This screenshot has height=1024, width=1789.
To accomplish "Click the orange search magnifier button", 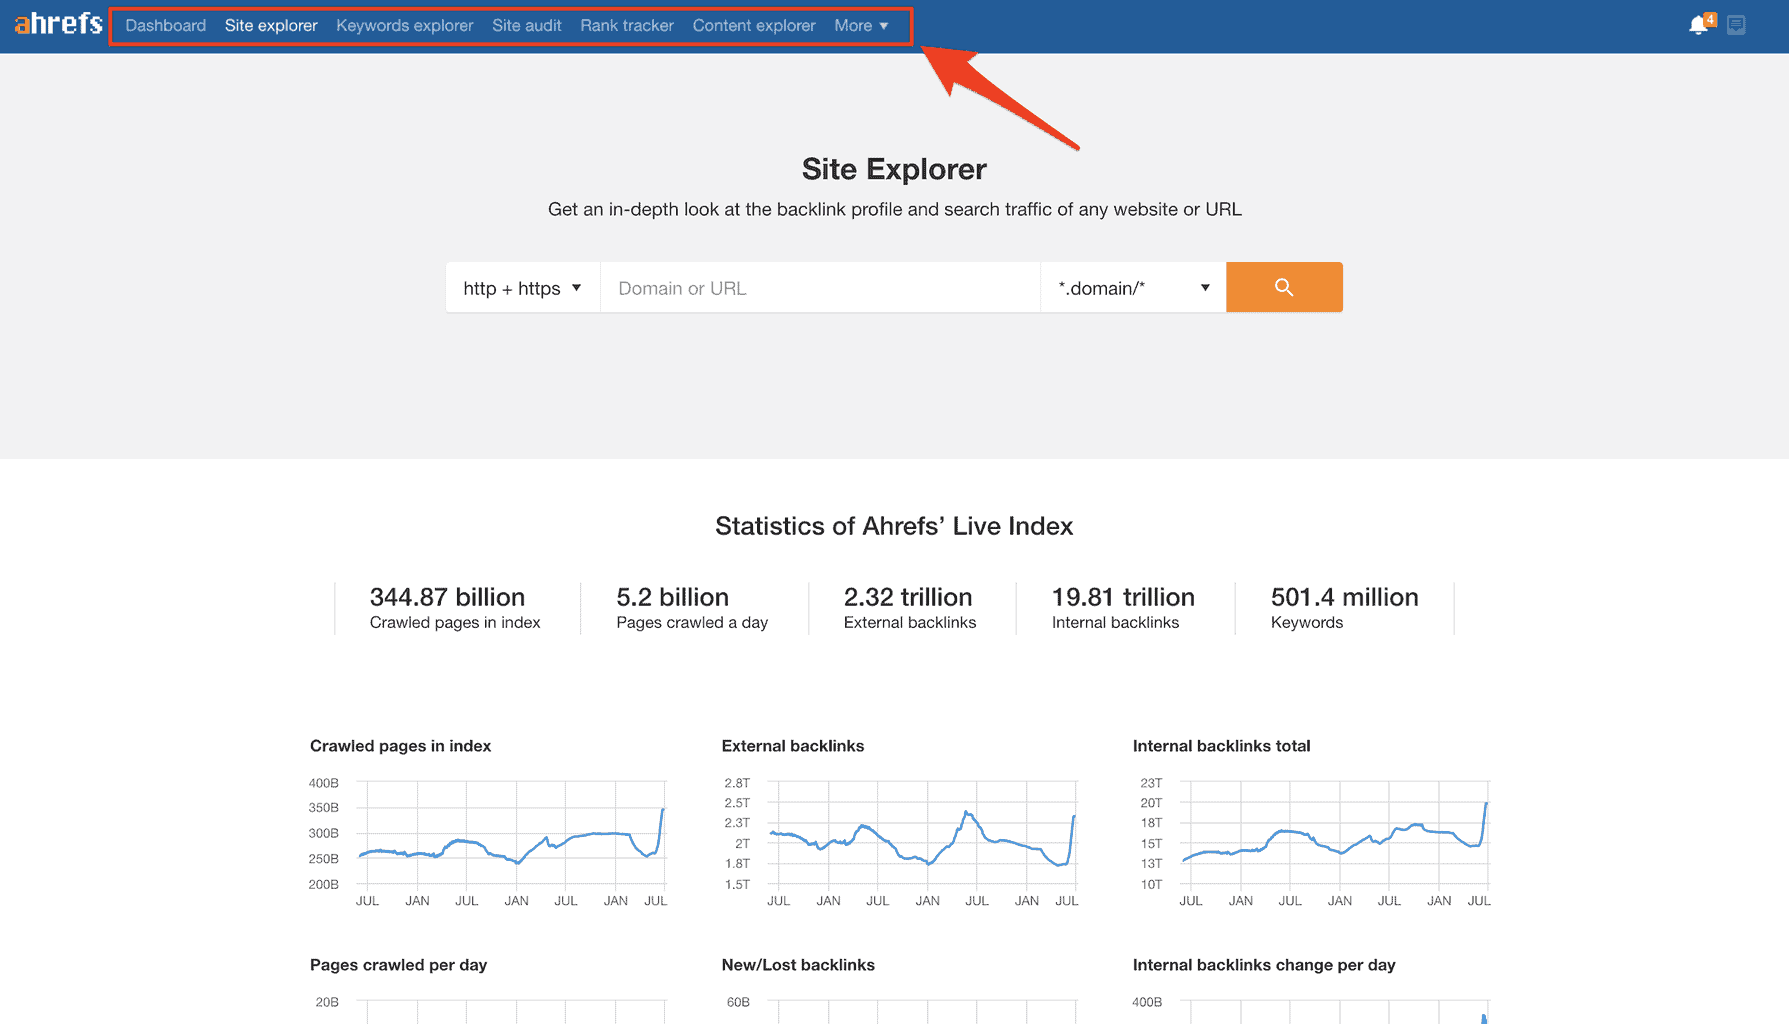I will [x=1284, y=287].
